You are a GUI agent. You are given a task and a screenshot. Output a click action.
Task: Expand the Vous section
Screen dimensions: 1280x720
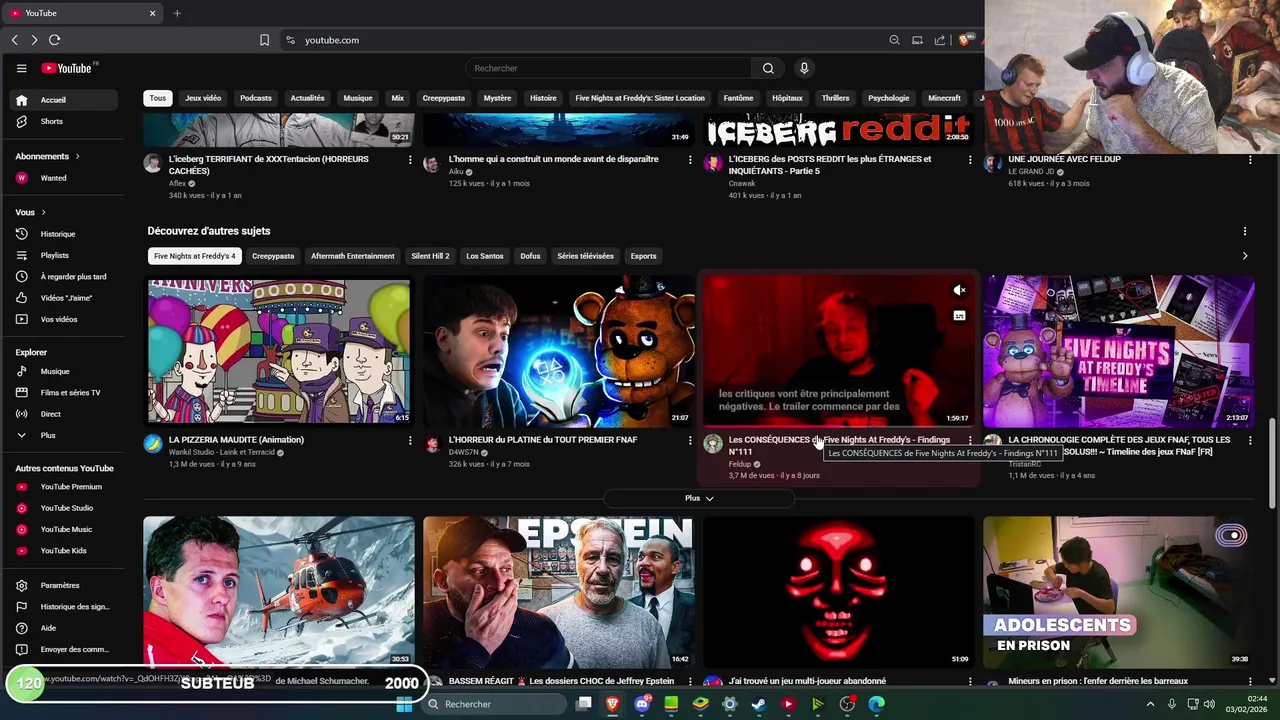(x=30, y=212)
